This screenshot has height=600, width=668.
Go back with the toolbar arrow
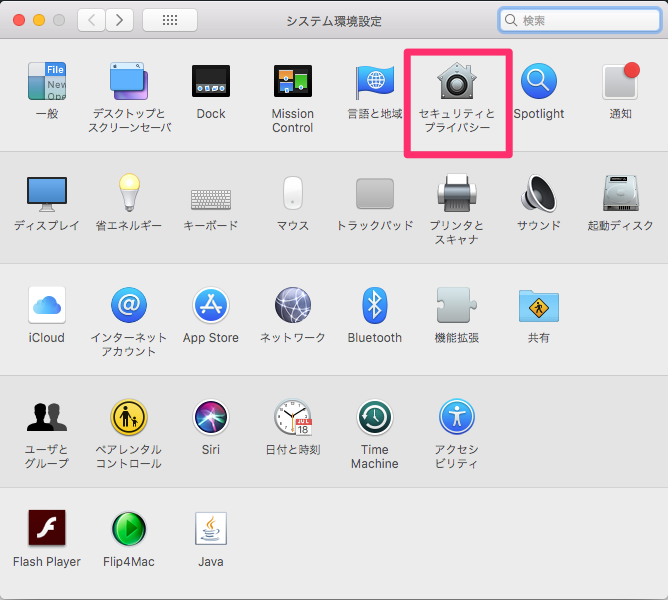(91, 20)
